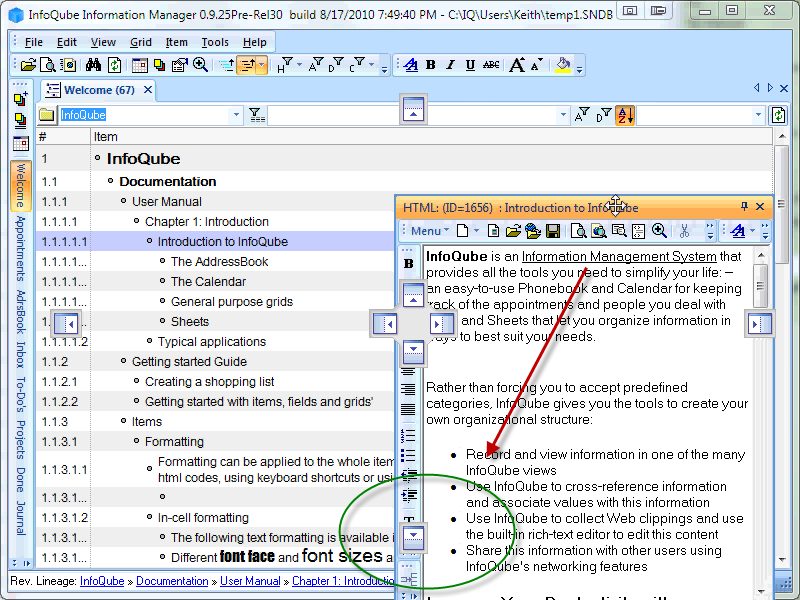Open the File menu
The height and width of the screenshot is (600, 800).
click(x=34, y=42)
